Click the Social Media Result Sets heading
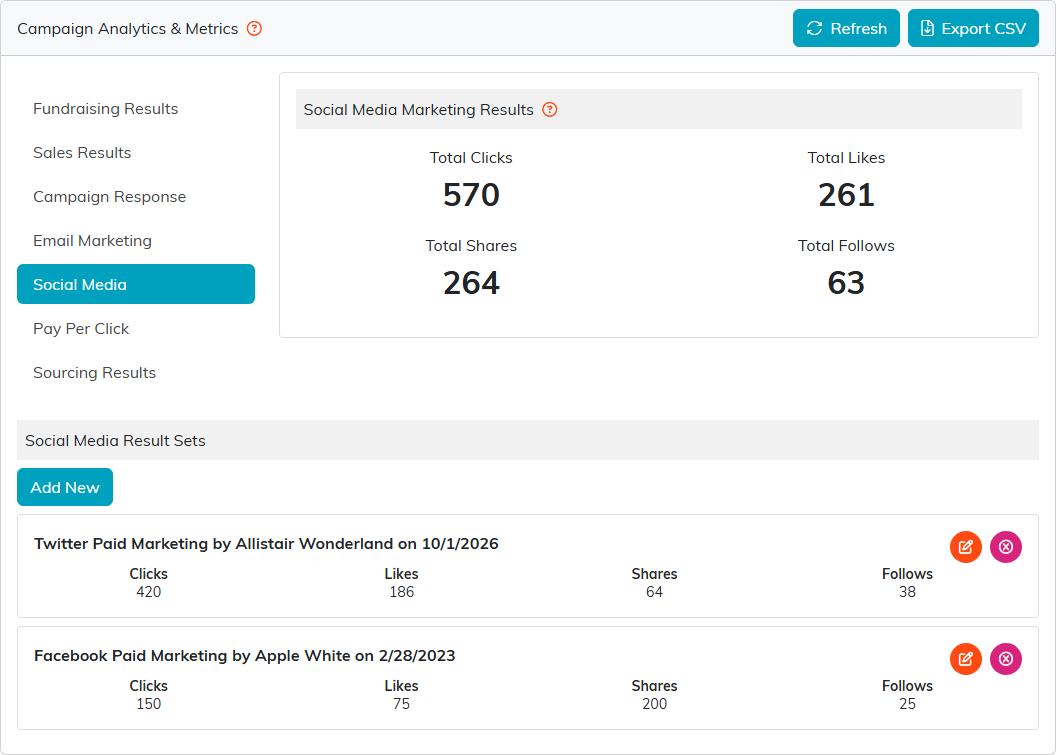This screenshot has height=755, width=1056. tap(115, 440)
